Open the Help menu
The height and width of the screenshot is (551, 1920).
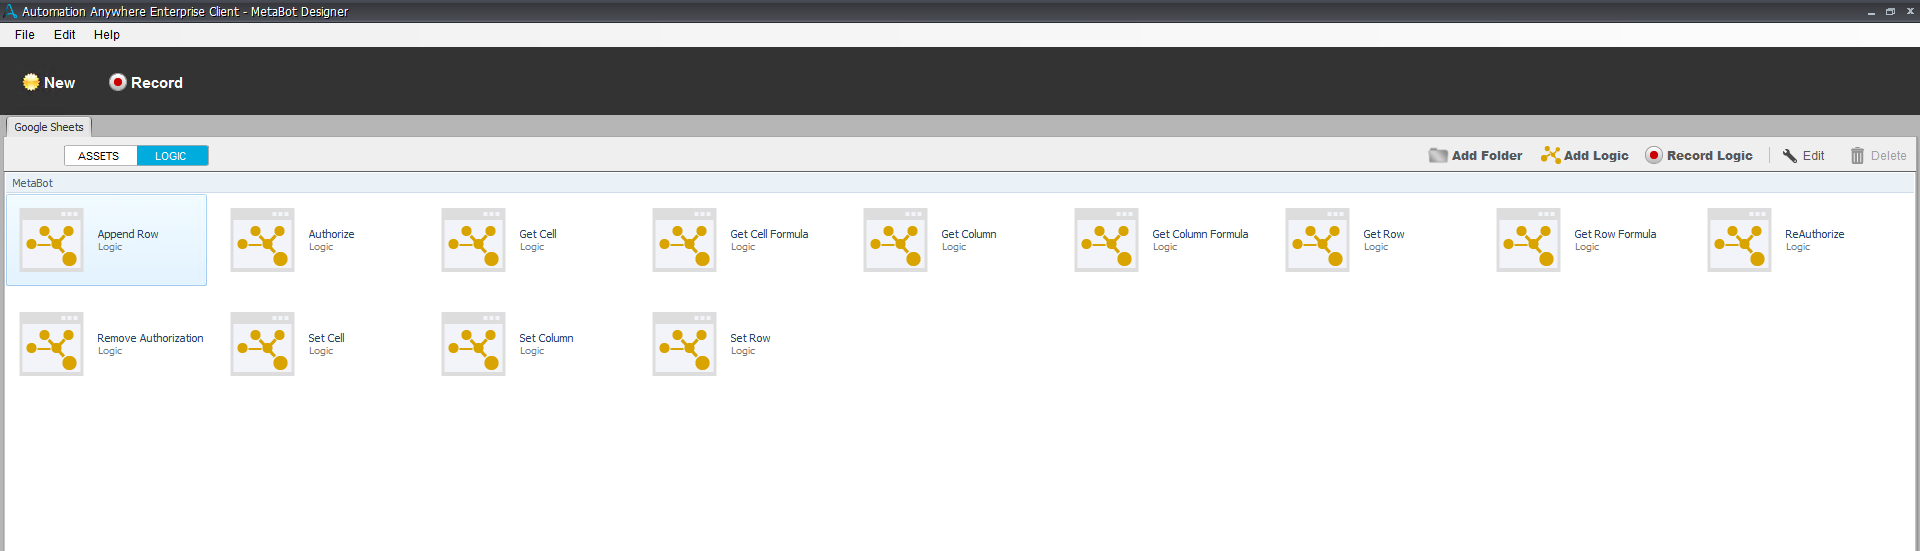(107, 34)
